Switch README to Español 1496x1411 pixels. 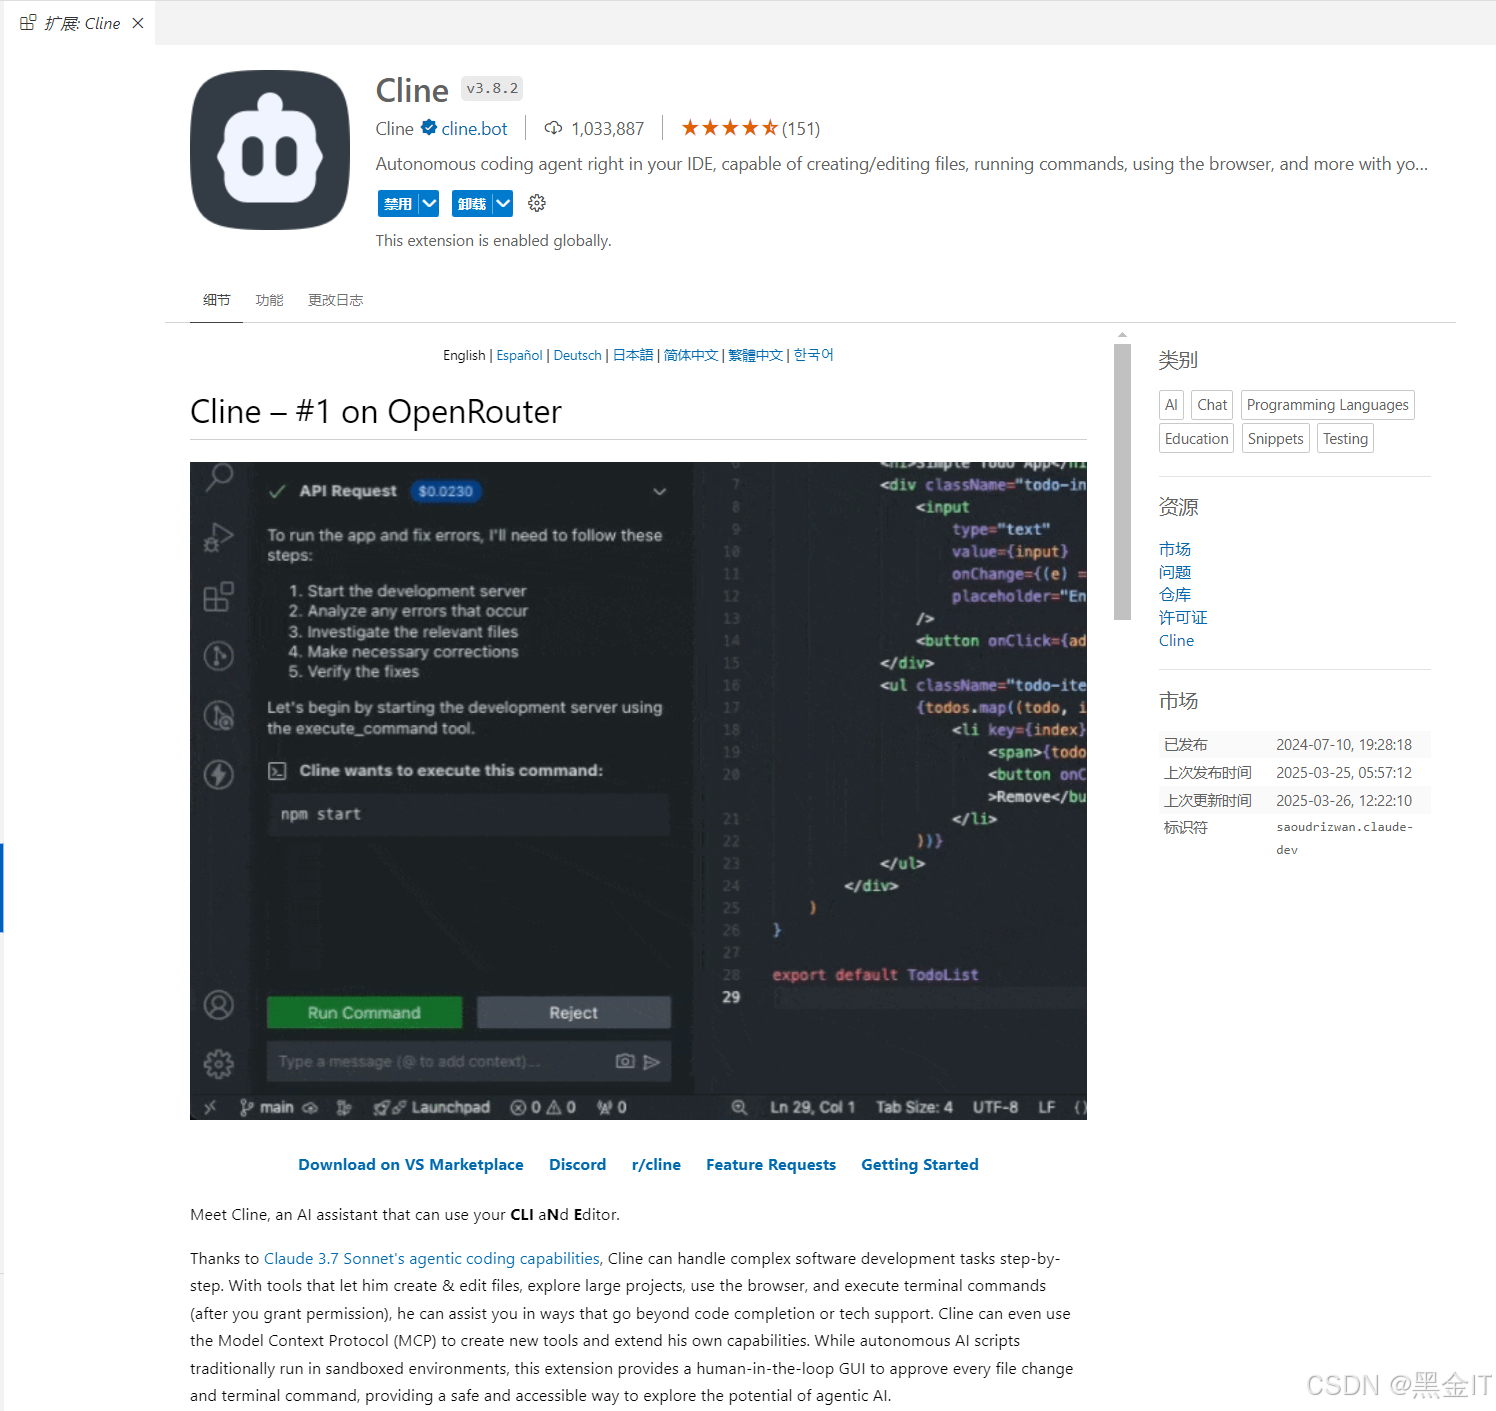519,355
